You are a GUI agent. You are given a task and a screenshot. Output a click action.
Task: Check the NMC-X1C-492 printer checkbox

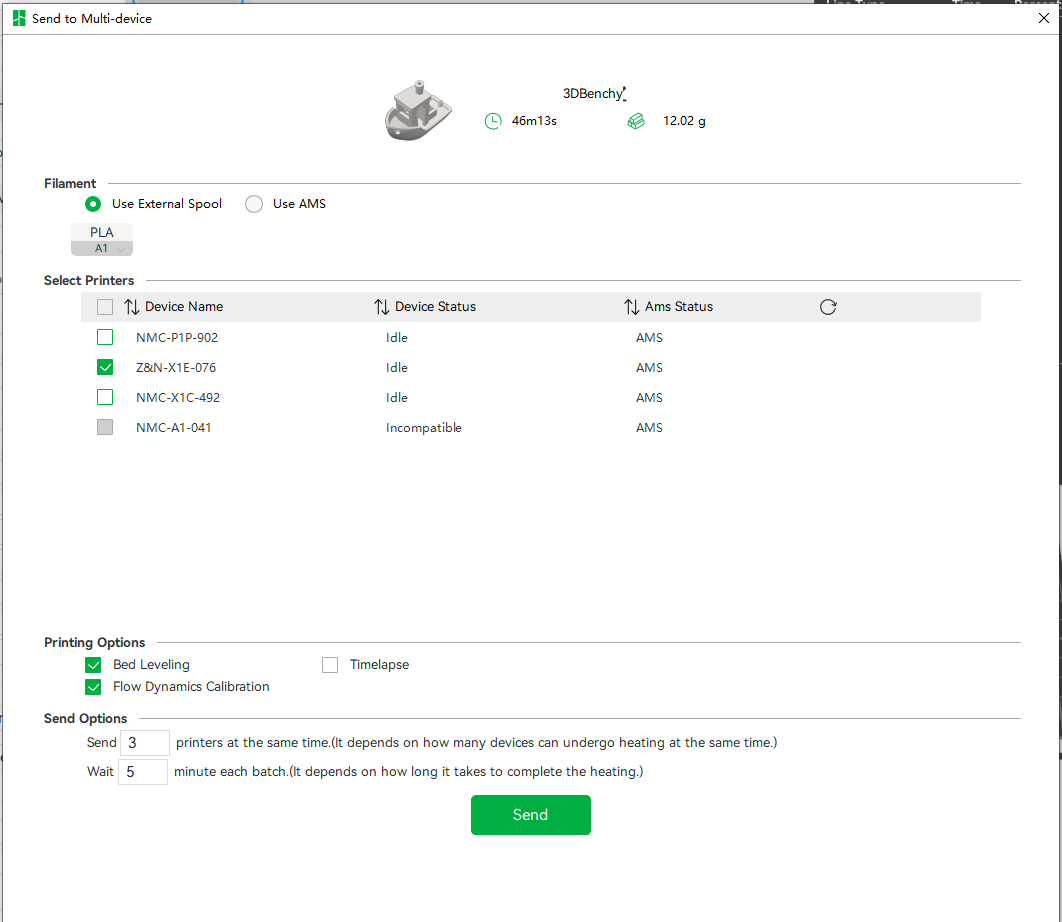coord(105,397)
